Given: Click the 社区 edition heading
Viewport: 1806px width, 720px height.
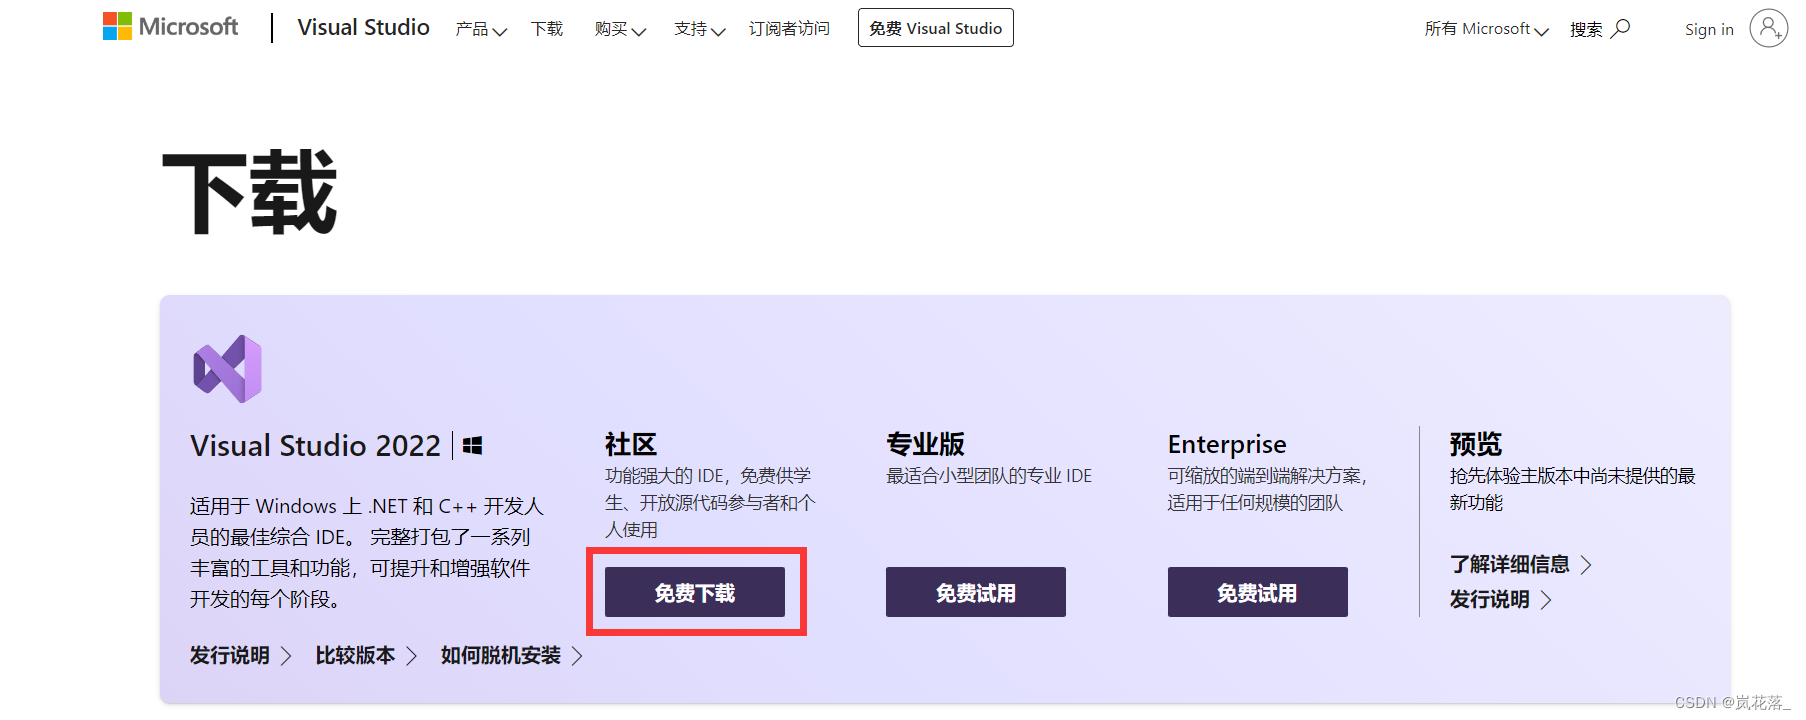Looking at the screenshot, I should pyautogui.click(x=631, y=444).
